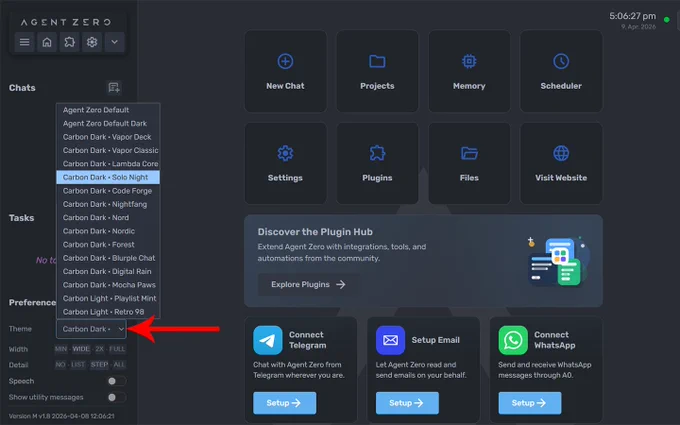Select Carbon Dark Code Forge theme
680x425 pixels.
click(x=108, y=191)
